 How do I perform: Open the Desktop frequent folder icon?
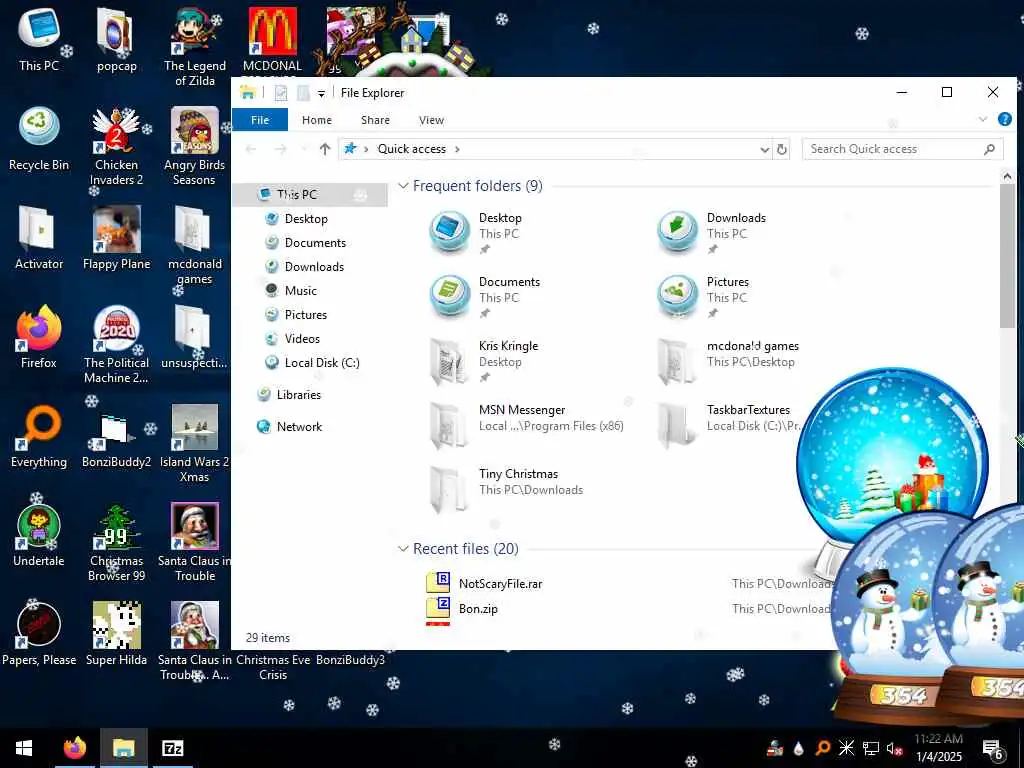point(449,232)
